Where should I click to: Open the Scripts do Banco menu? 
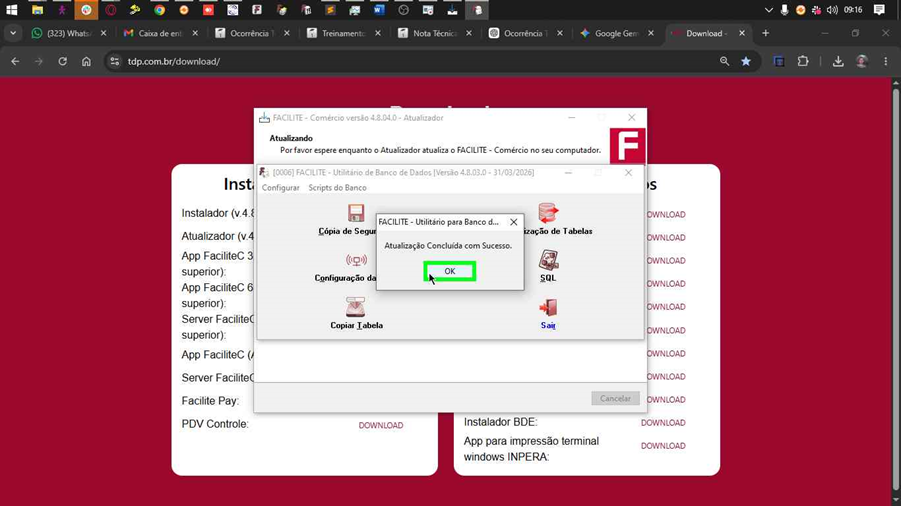tap(337, 188)
